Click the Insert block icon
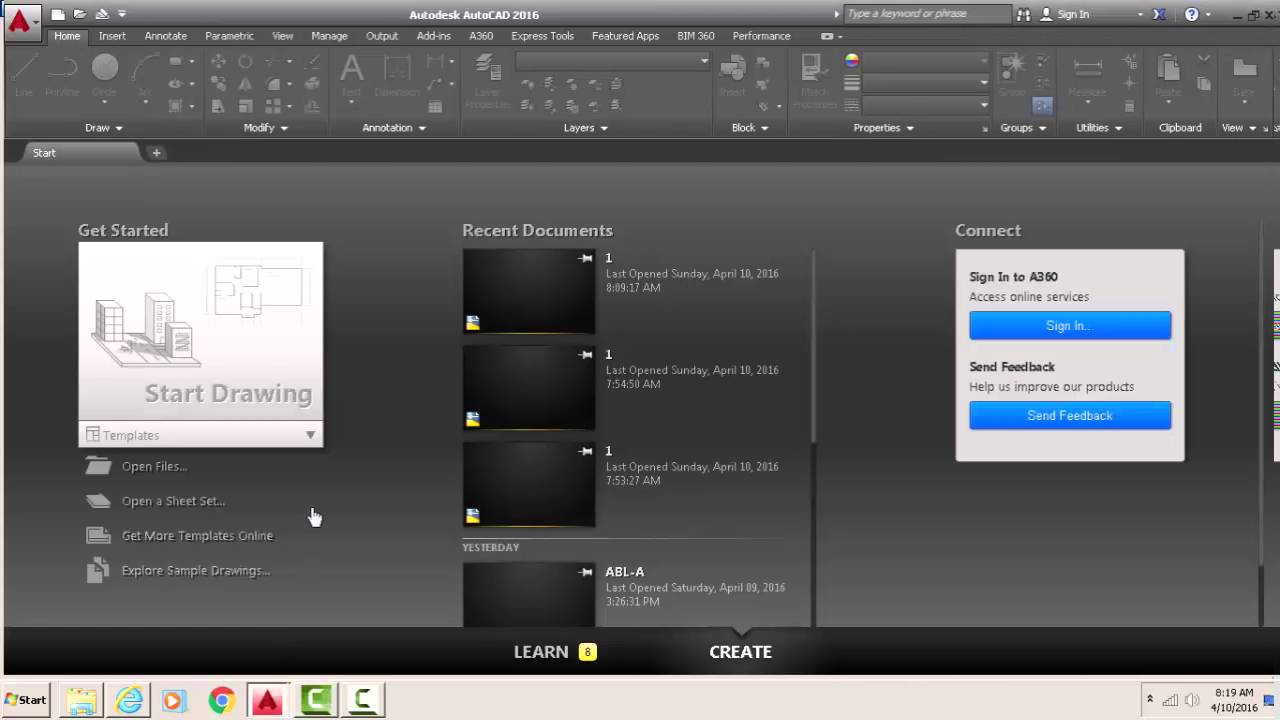The width and height of the screenshot is (1280, 720). coord(733,76)
